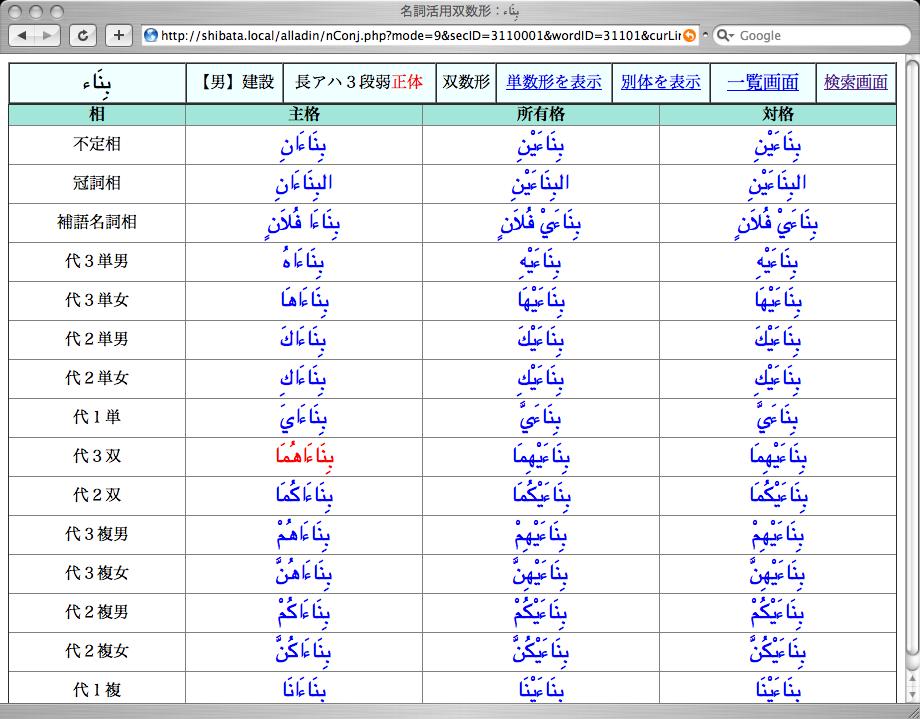Open the 別体を表示 link
Screen dimensions: 920x719
[661, 82]
